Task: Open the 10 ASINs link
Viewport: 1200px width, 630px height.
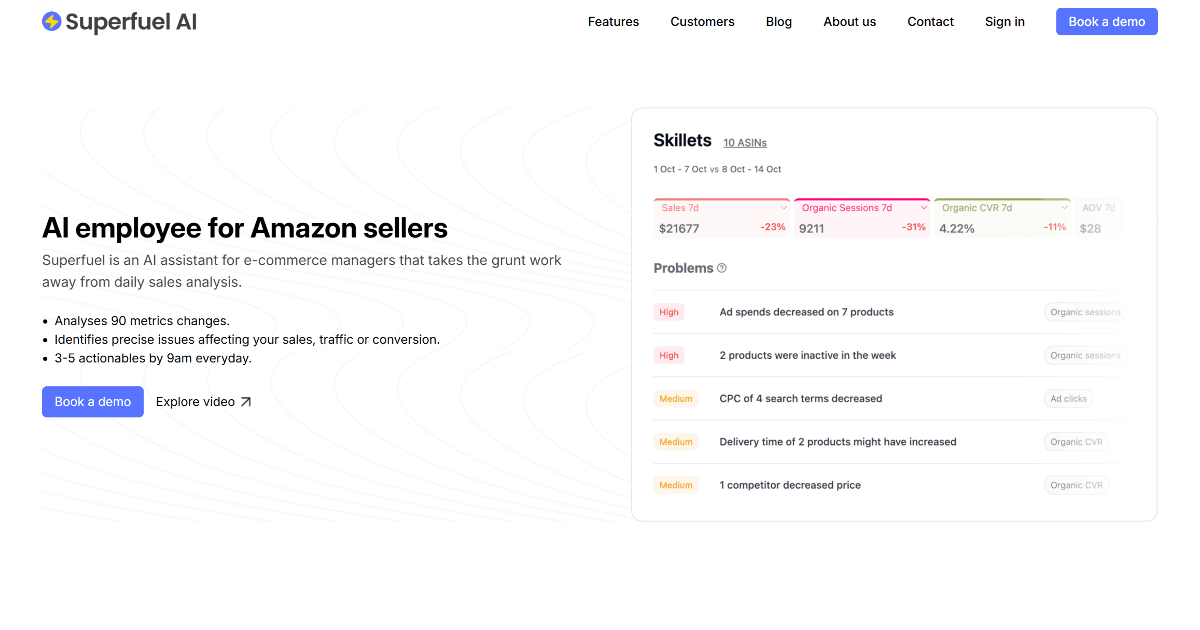Action: tap(745, 143)
